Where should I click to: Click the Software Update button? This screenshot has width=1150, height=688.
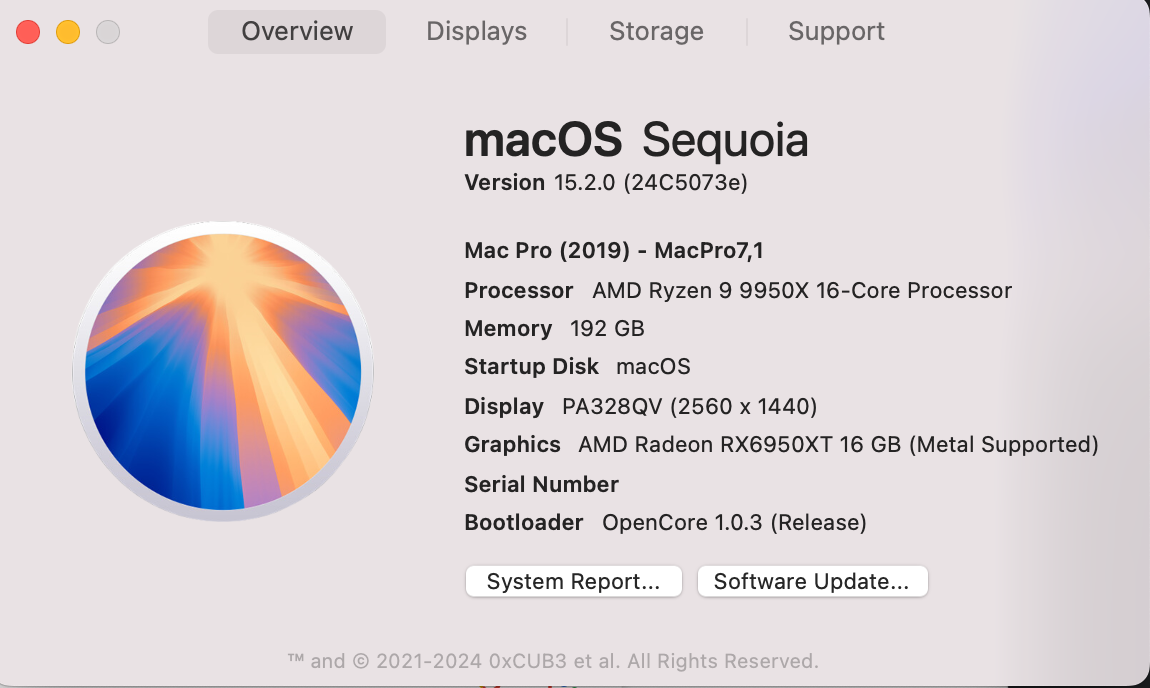pyautogui.click(x=812, y=582)
